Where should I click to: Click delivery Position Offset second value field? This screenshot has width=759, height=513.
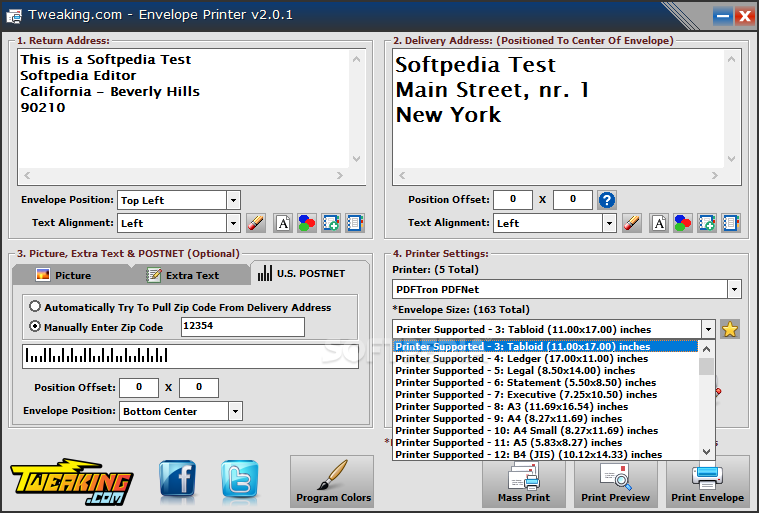tap(573, 199)
